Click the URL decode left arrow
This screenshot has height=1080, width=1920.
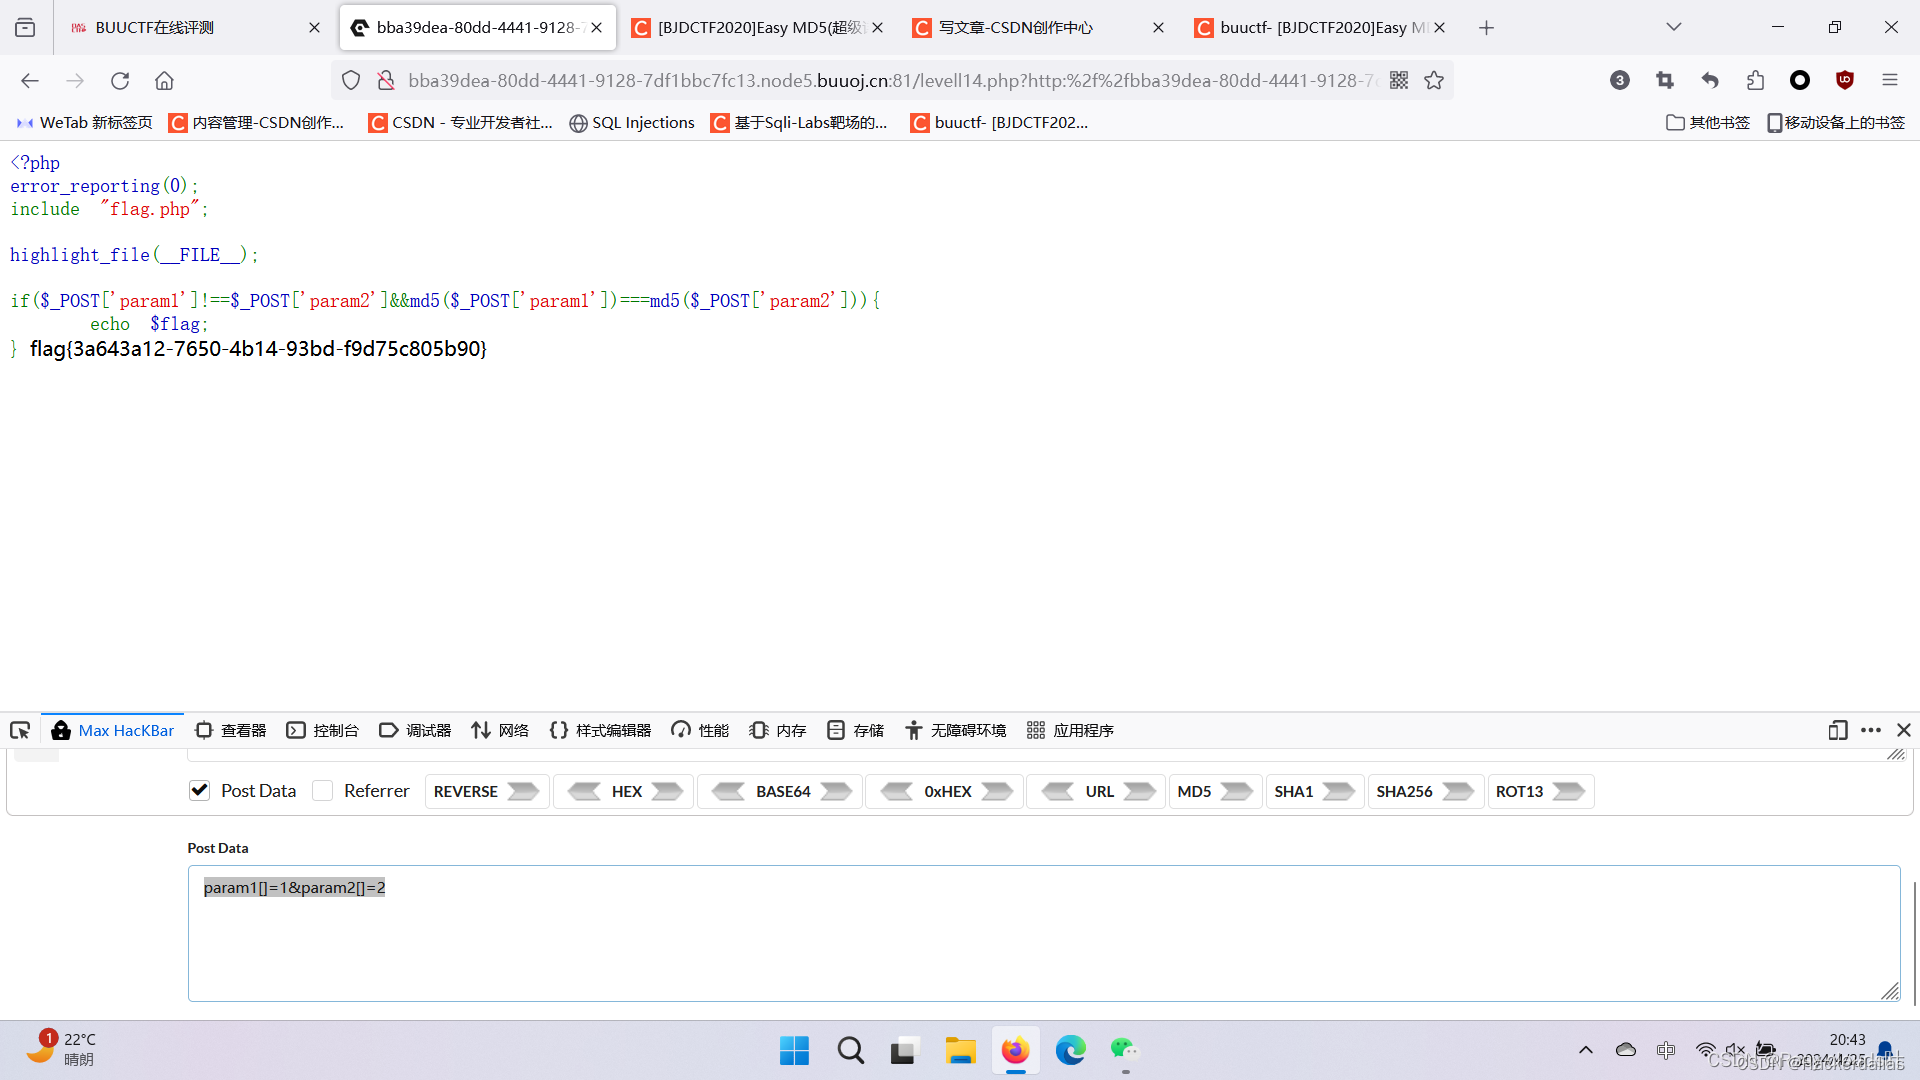1058,791
